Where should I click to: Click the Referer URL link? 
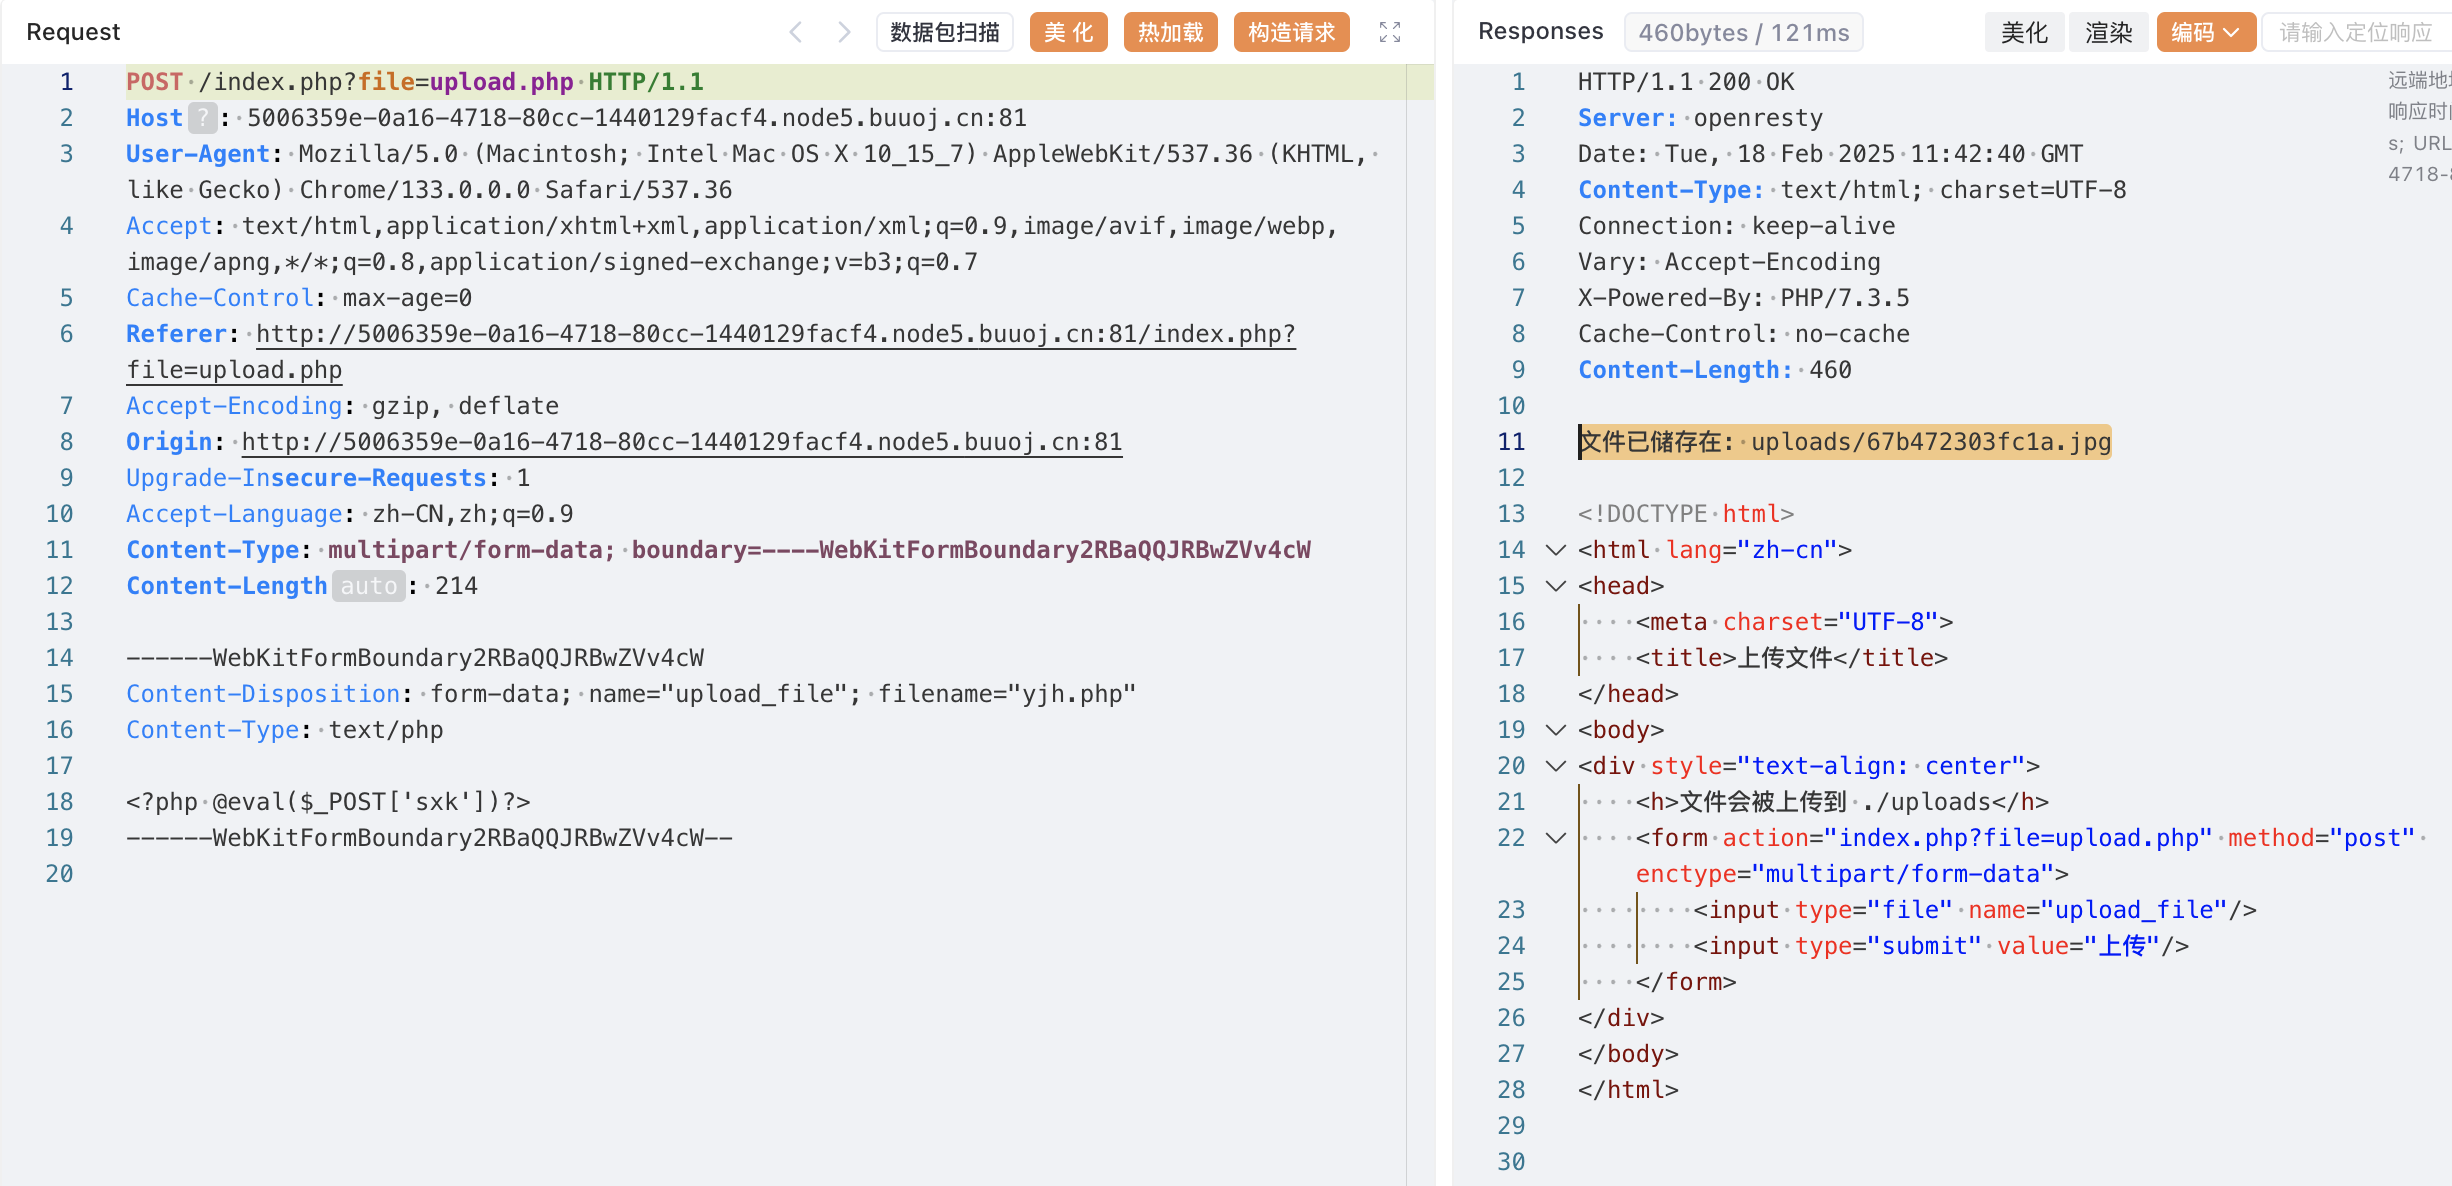tap(775, 334)
